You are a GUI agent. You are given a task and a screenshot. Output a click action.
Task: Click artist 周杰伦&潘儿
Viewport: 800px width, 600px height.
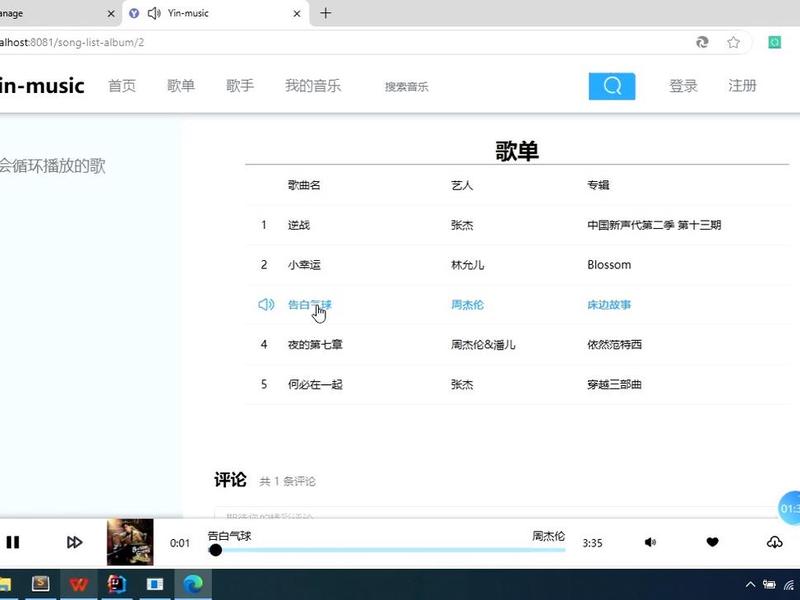pyautogui.click(x=483, y=344)
